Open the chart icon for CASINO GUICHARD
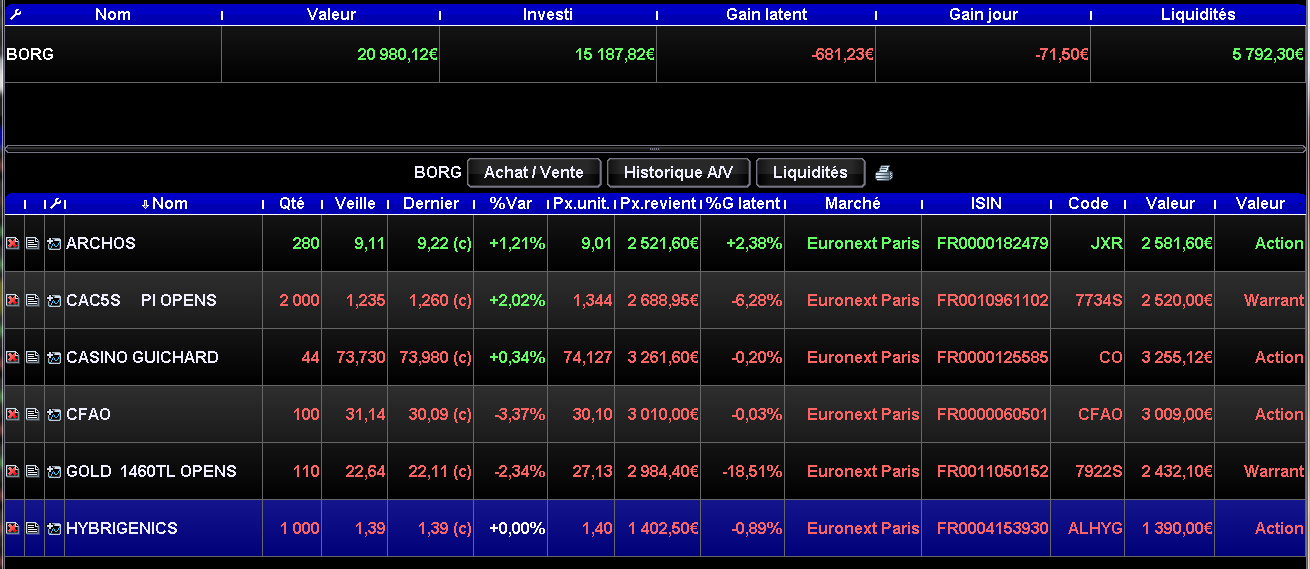Screen dimensions: 1310x569 pyautogui.click(x=54, y=357)
